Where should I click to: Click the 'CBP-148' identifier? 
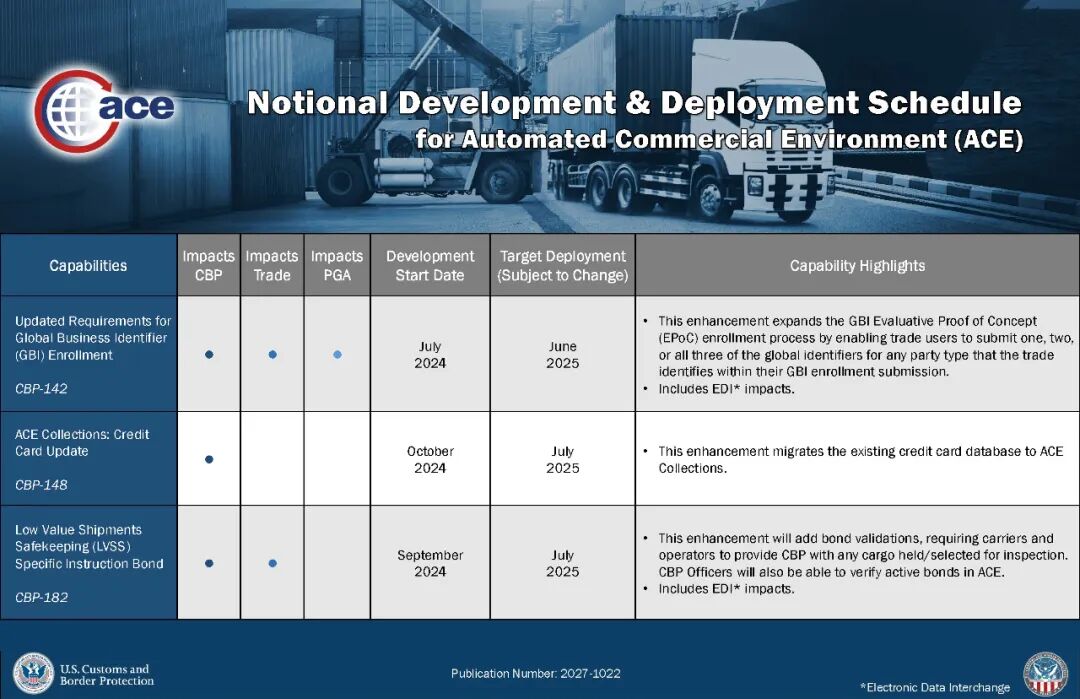tap(41, 485)
